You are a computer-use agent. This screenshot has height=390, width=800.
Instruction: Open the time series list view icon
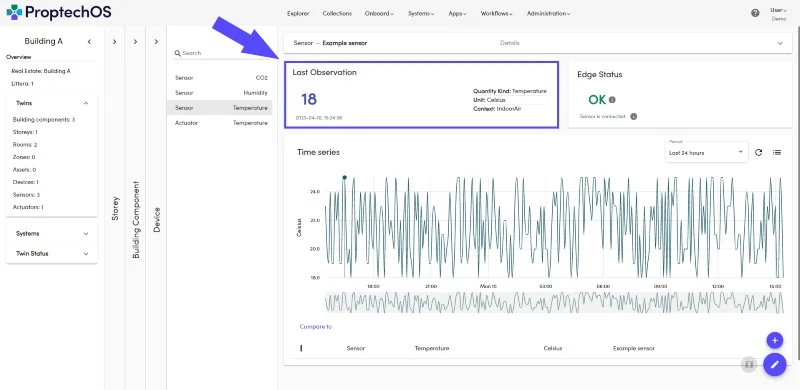777,152
